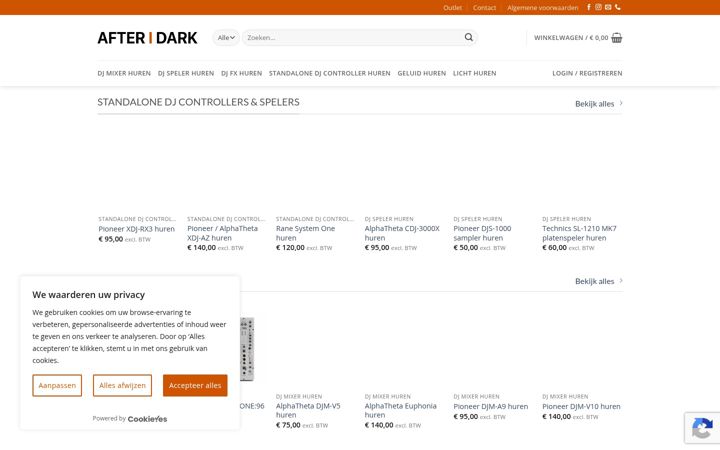
Task: Open Pioneer XDJ-RX3 huren product
Action: click(136, 229)
